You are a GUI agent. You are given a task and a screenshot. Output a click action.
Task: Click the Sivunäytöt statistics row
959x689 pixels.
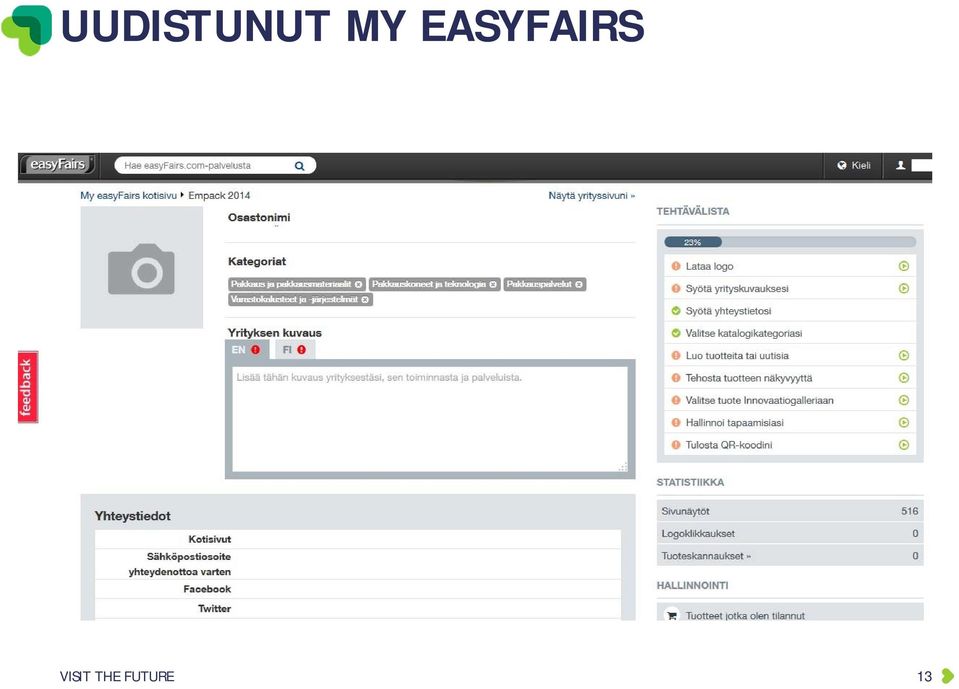pyautogui.click(x=790, y=511)
